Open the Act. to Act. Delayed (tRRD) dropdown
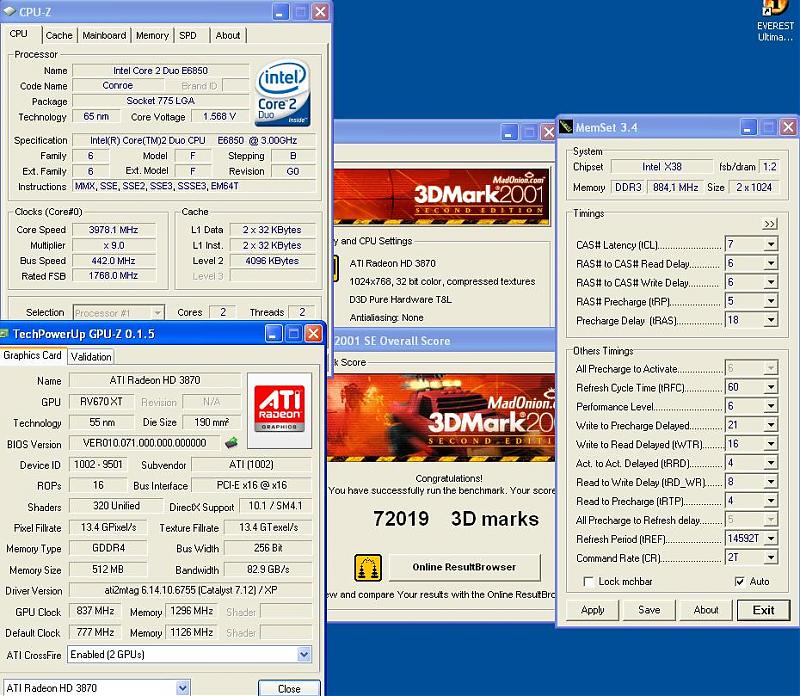Screen dimensions: 800x696 771,463
